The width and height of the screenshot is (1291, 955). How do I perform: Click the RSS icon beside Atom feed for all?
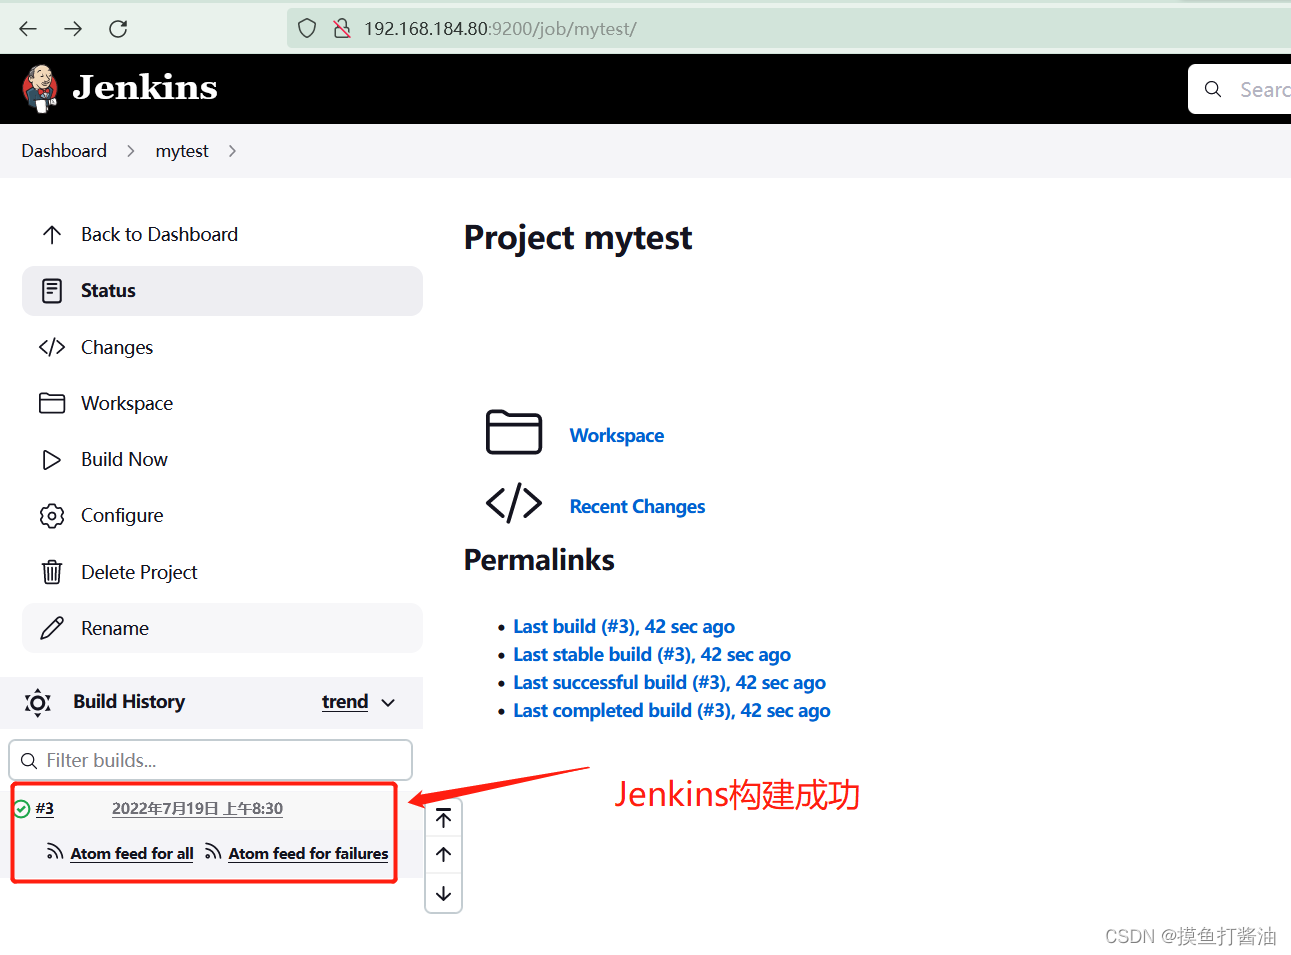click(x=55, y=852)
